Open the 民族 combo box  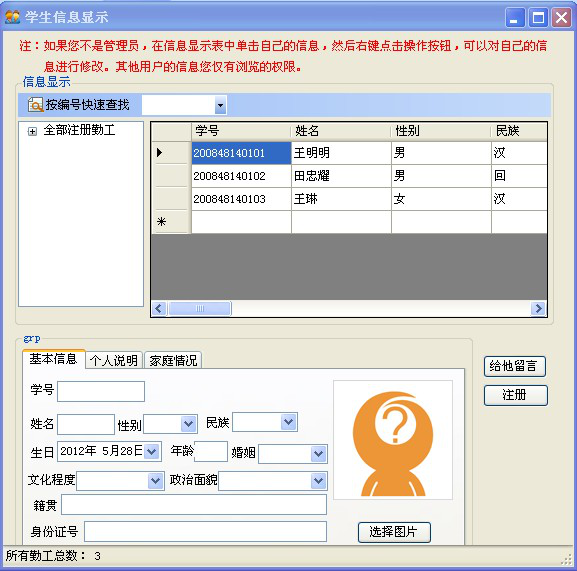point(288,422)
